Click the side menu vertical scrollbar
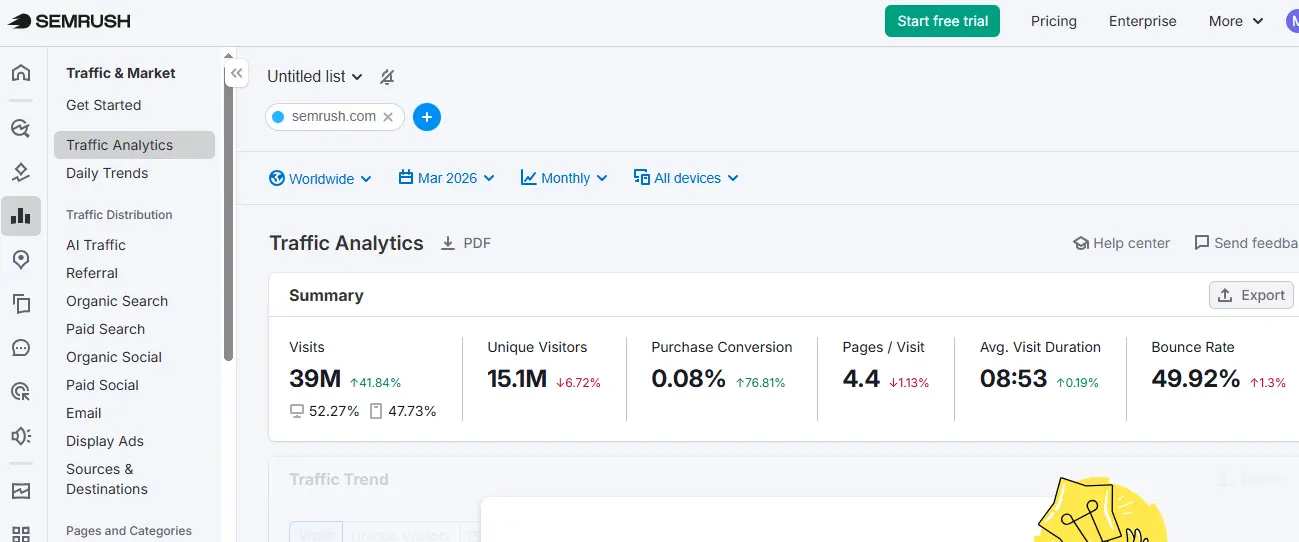1299x542 pixels. 229,210
